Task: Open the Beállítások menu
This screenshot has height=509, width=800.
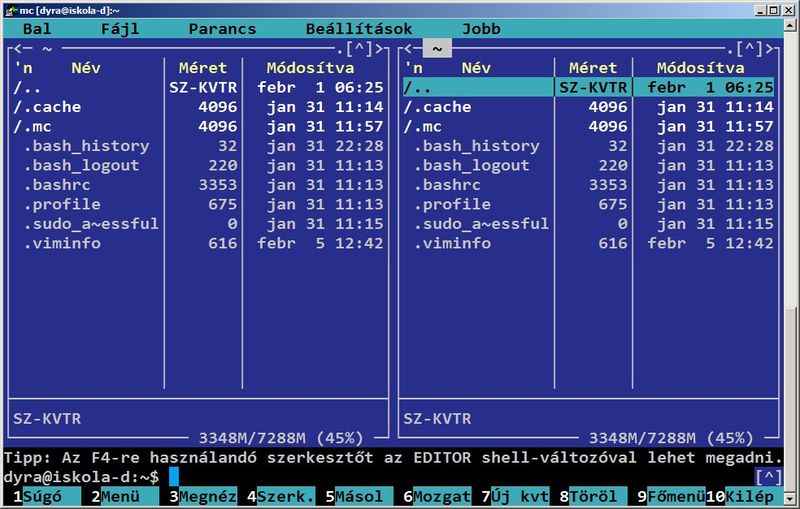Action: [359, 29]
